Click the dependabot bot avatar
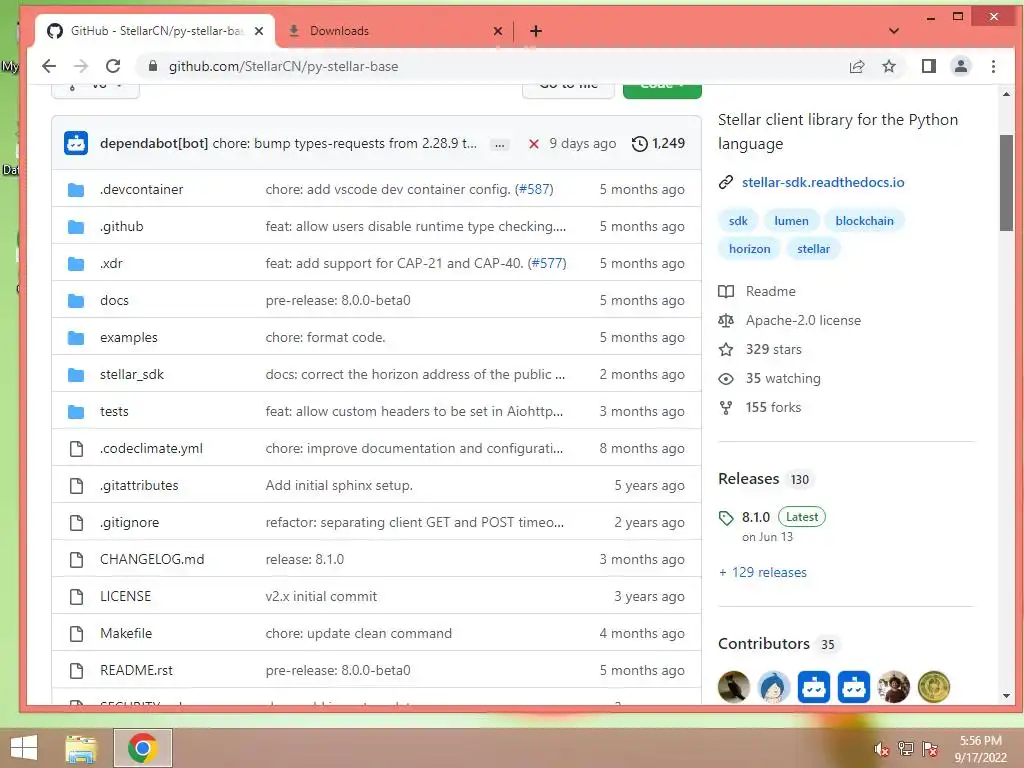The image size is (1024, 768). pos(76,143)
